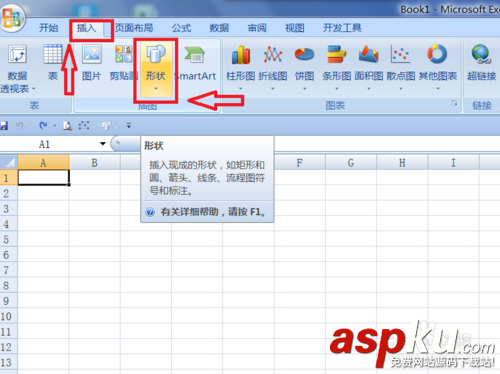Switch to the 页面布局 (Page Layout) tab
This screenshot has height=374, width=500.
(x=134, y=28)
